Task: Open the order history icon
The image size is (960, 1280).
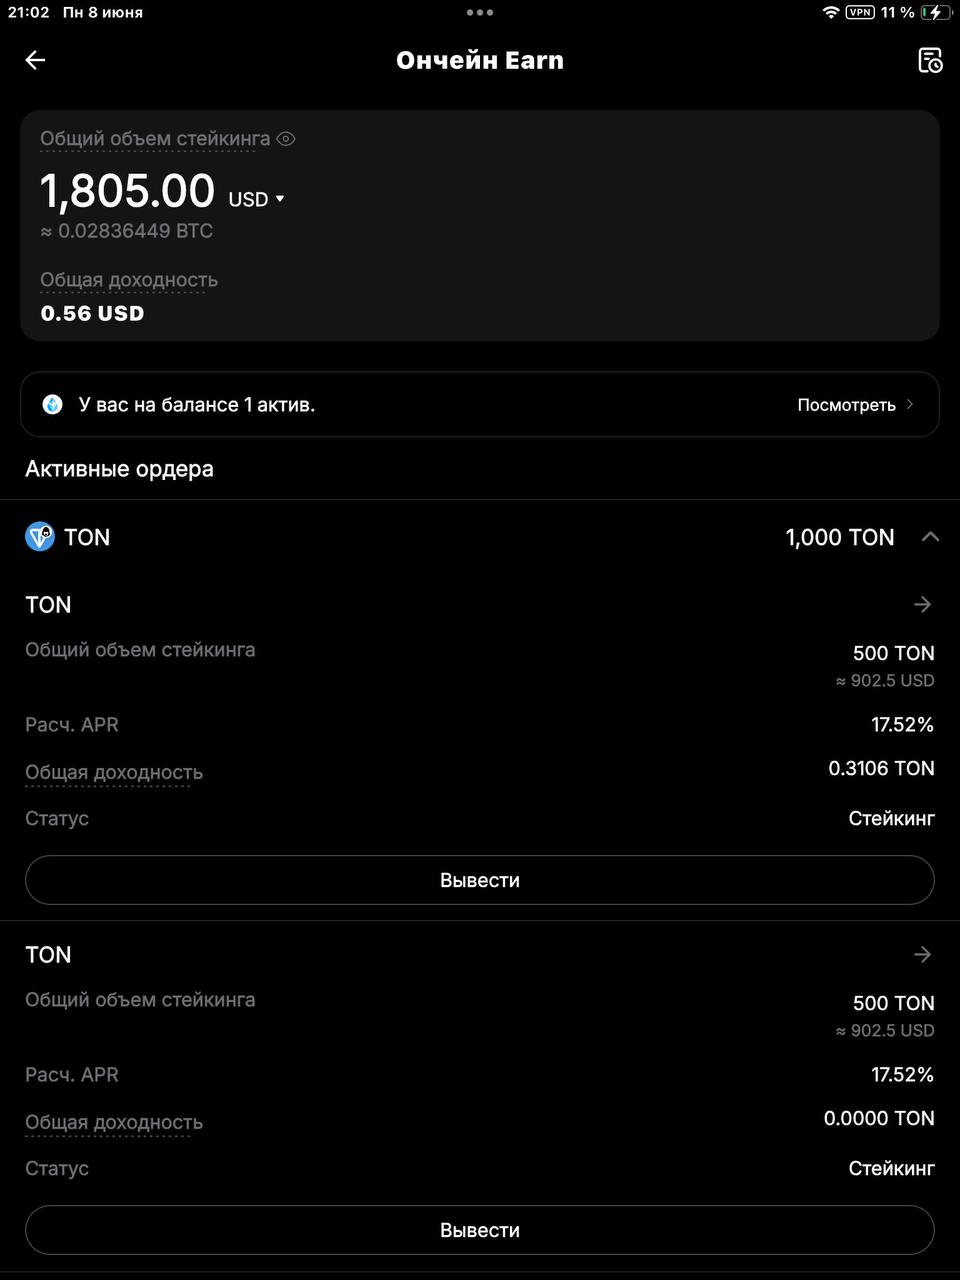Action: 930,60
